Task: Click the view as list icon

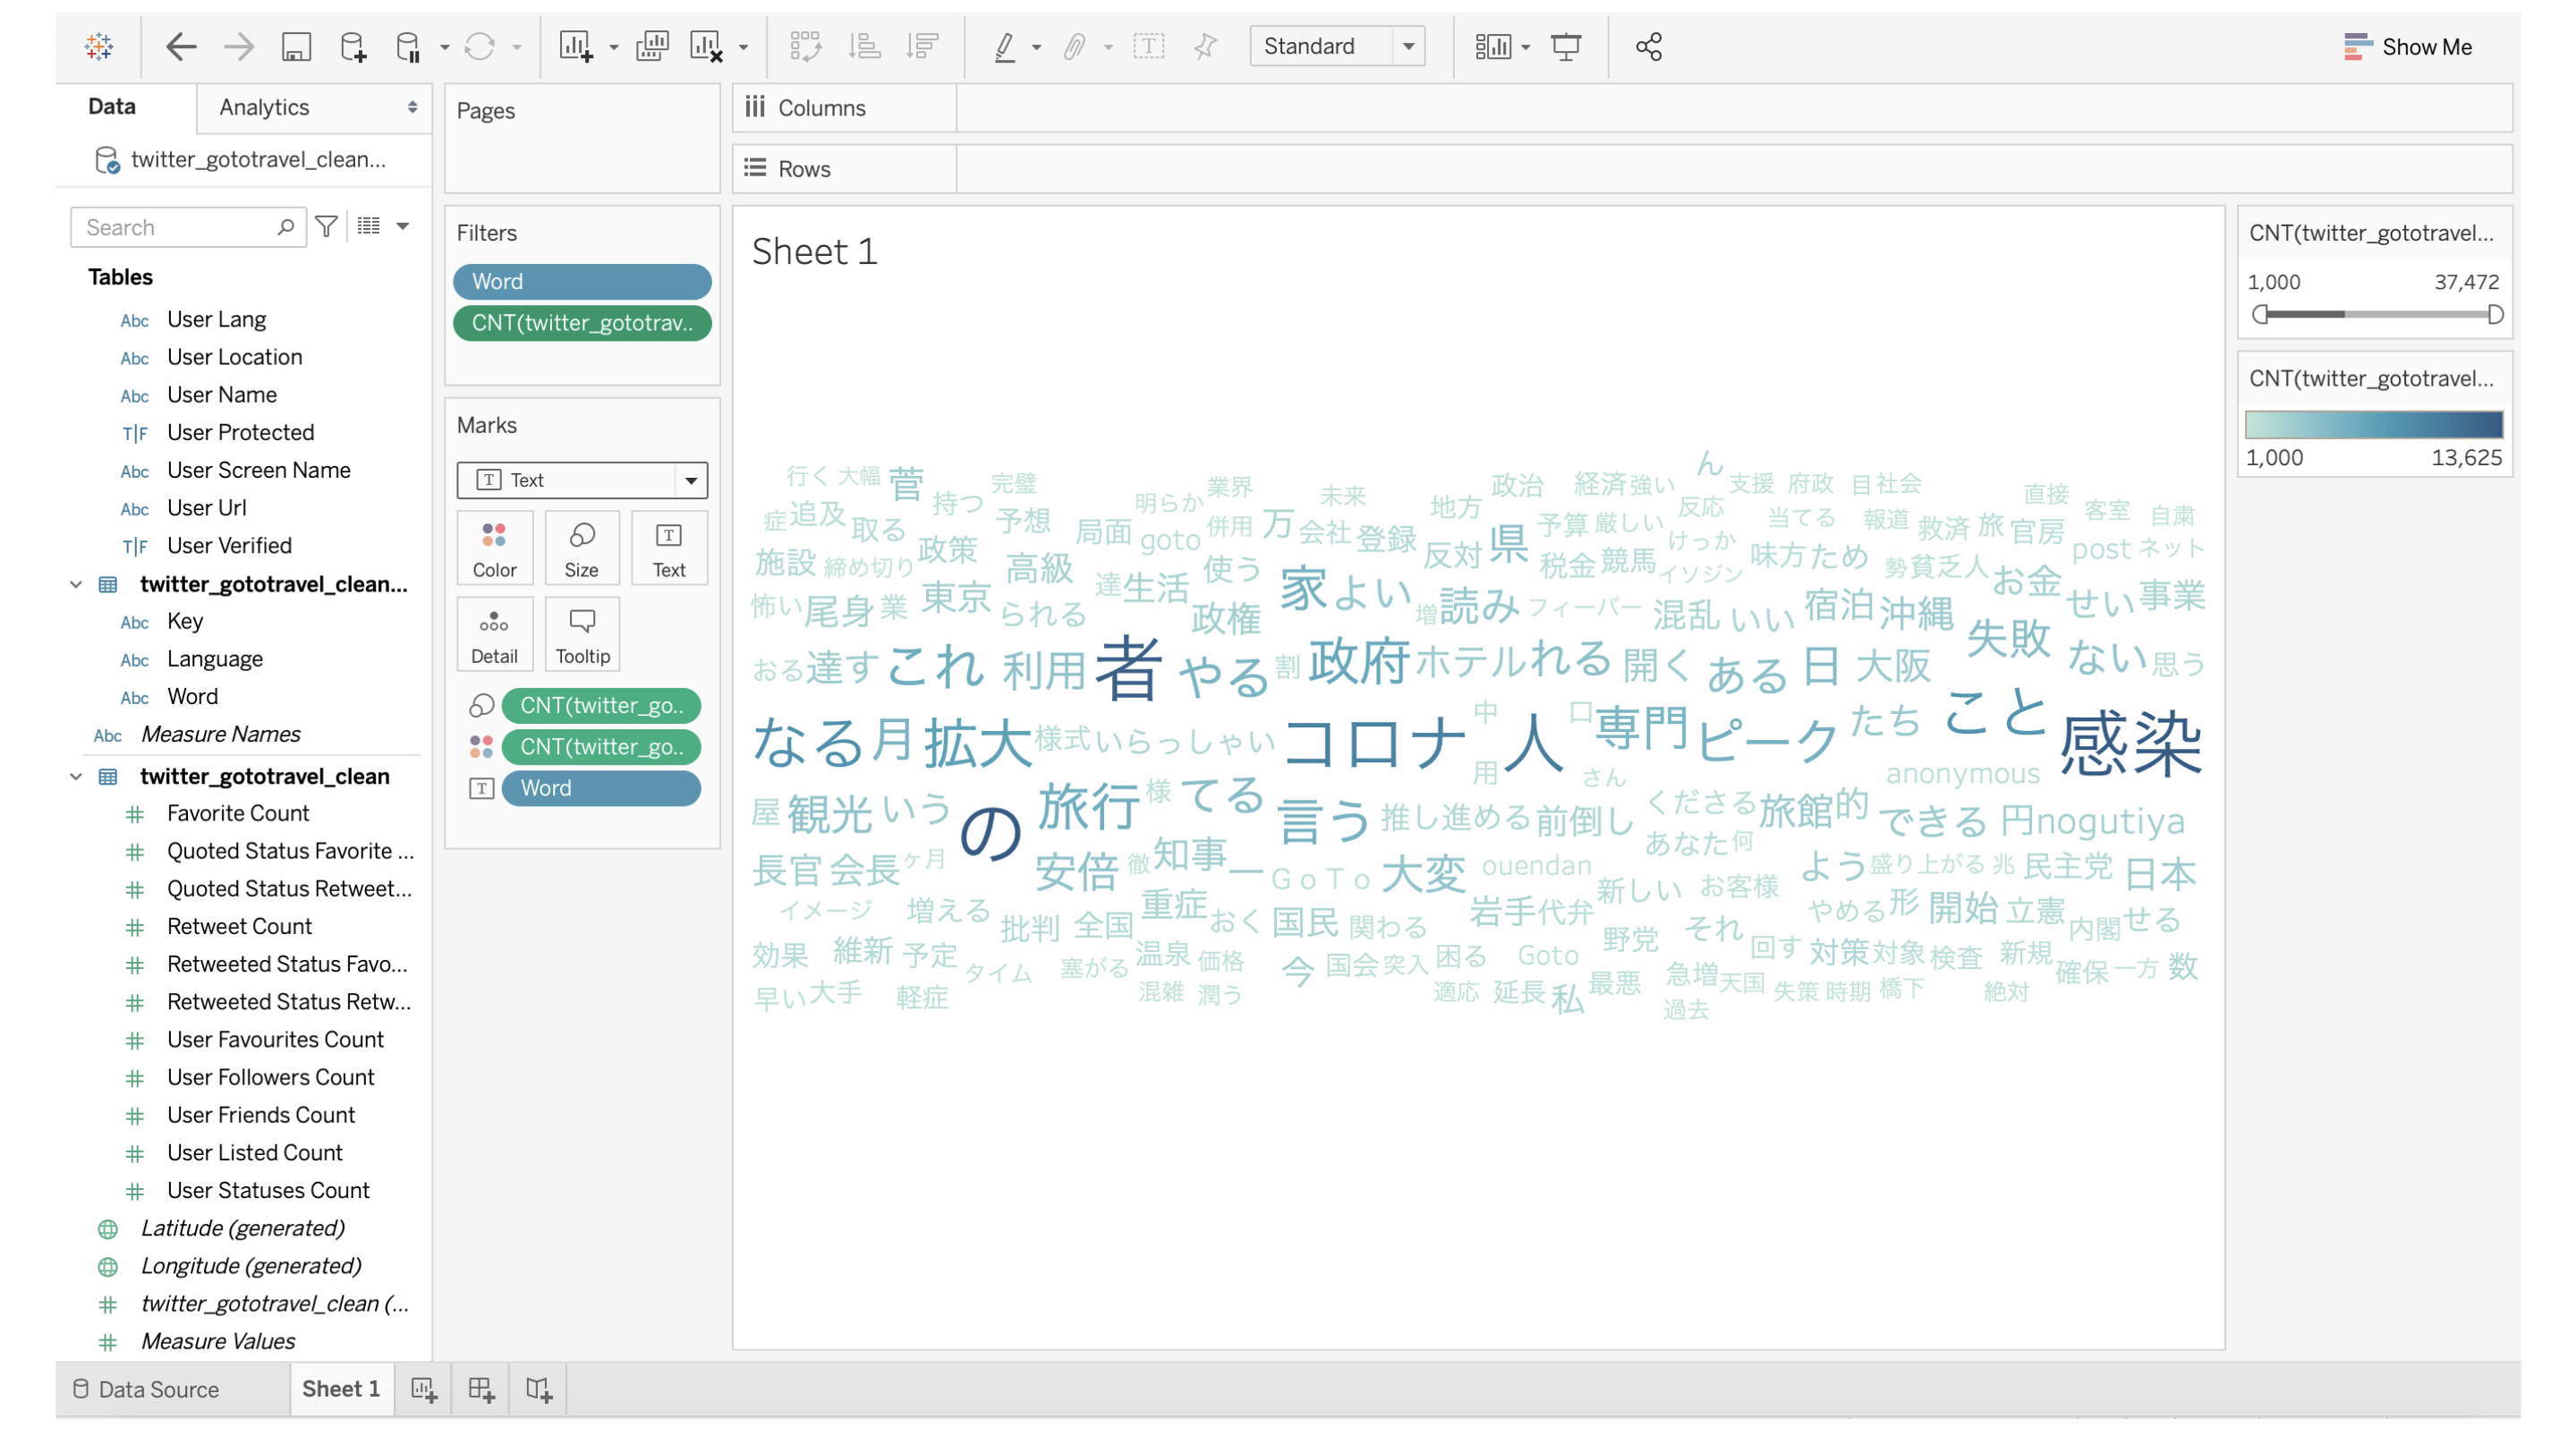Action: tap(369, 226)
